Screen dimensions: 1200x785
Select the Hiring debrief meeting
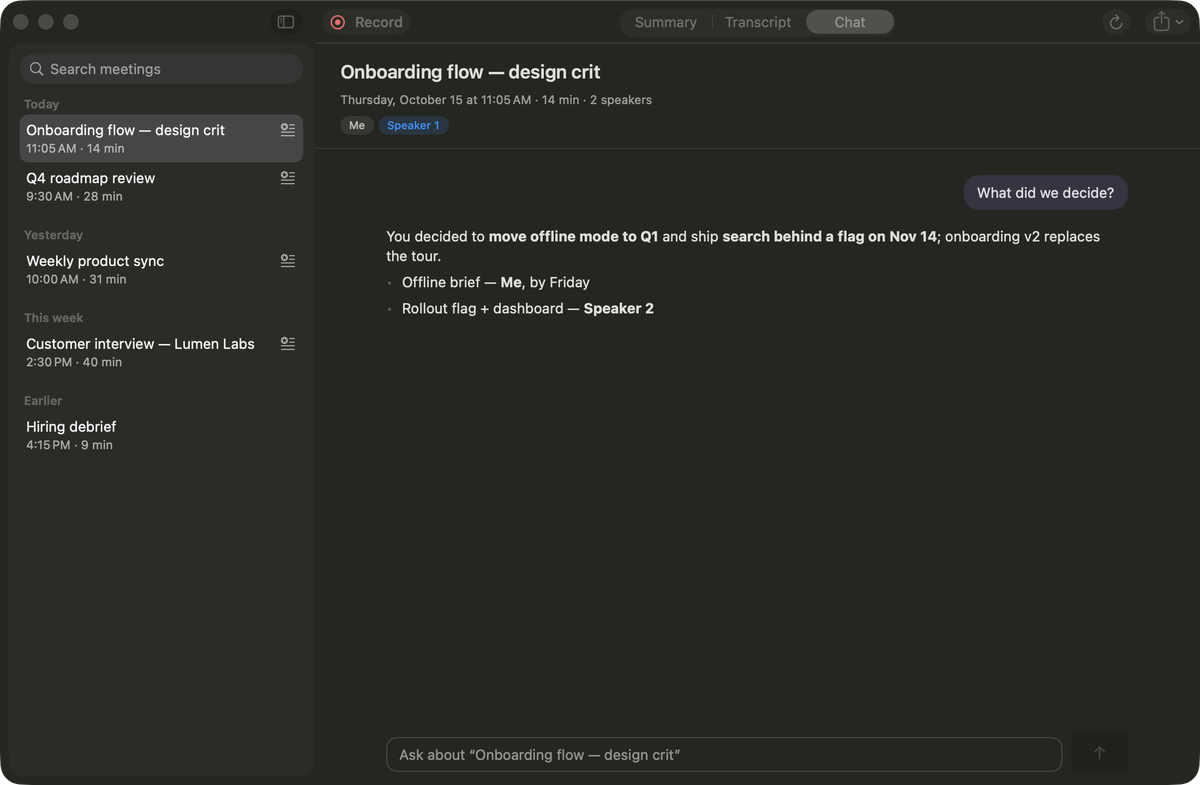[161, 434]
